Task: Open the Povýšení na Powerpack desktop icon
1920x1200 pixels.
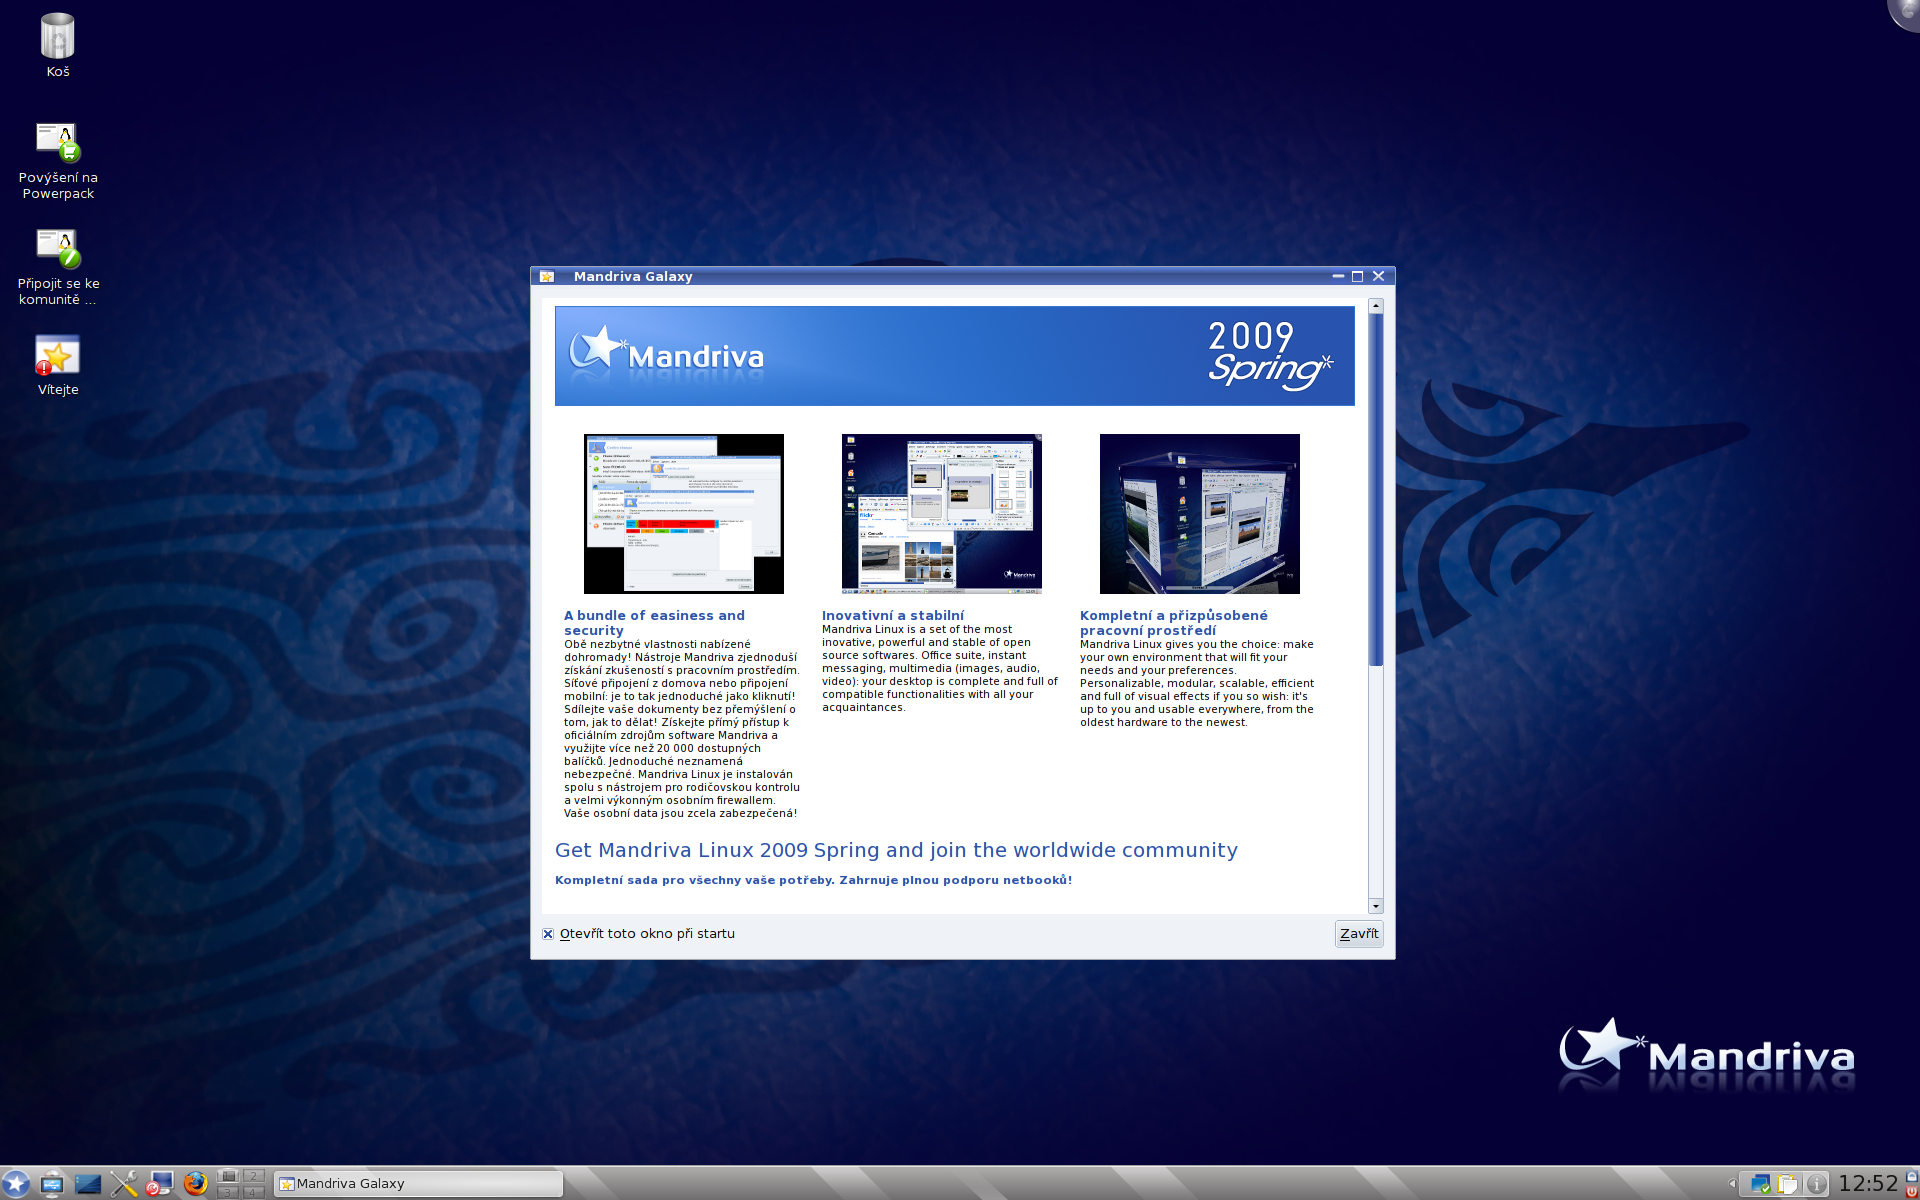Action: click(x=58, y=160)
